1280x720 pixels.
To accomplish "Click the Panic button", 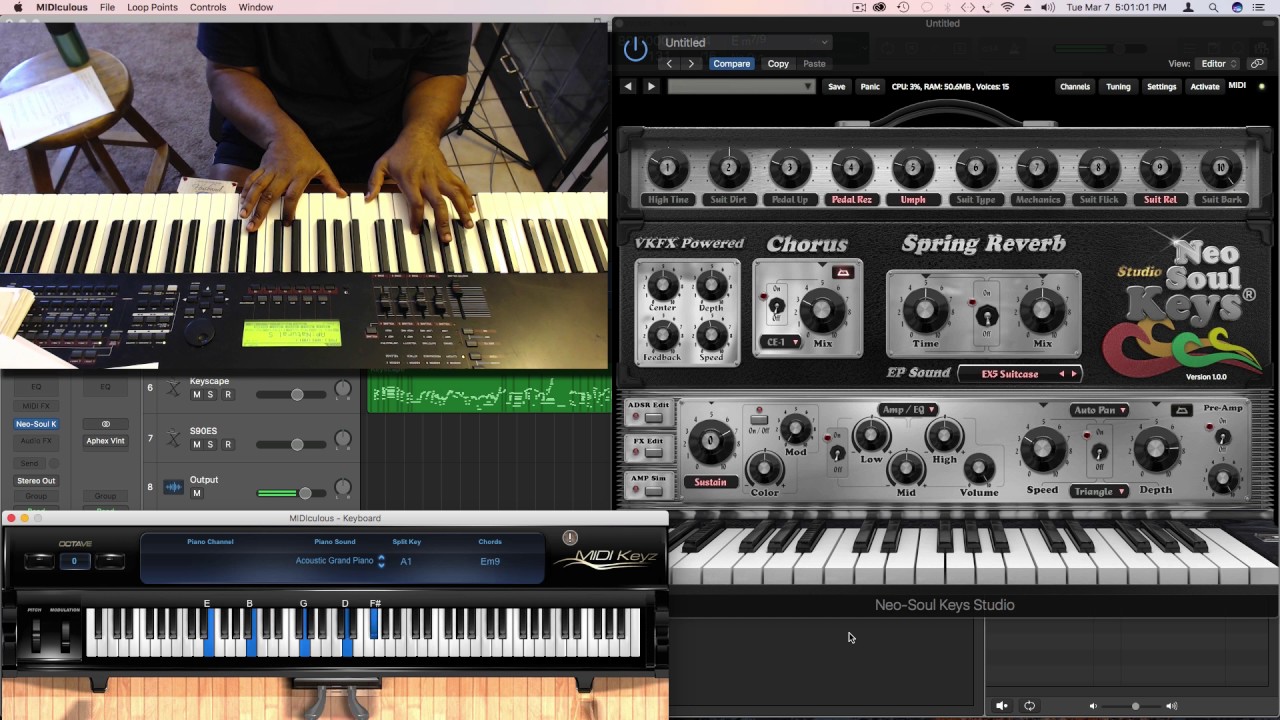I will tap(870, 87).
